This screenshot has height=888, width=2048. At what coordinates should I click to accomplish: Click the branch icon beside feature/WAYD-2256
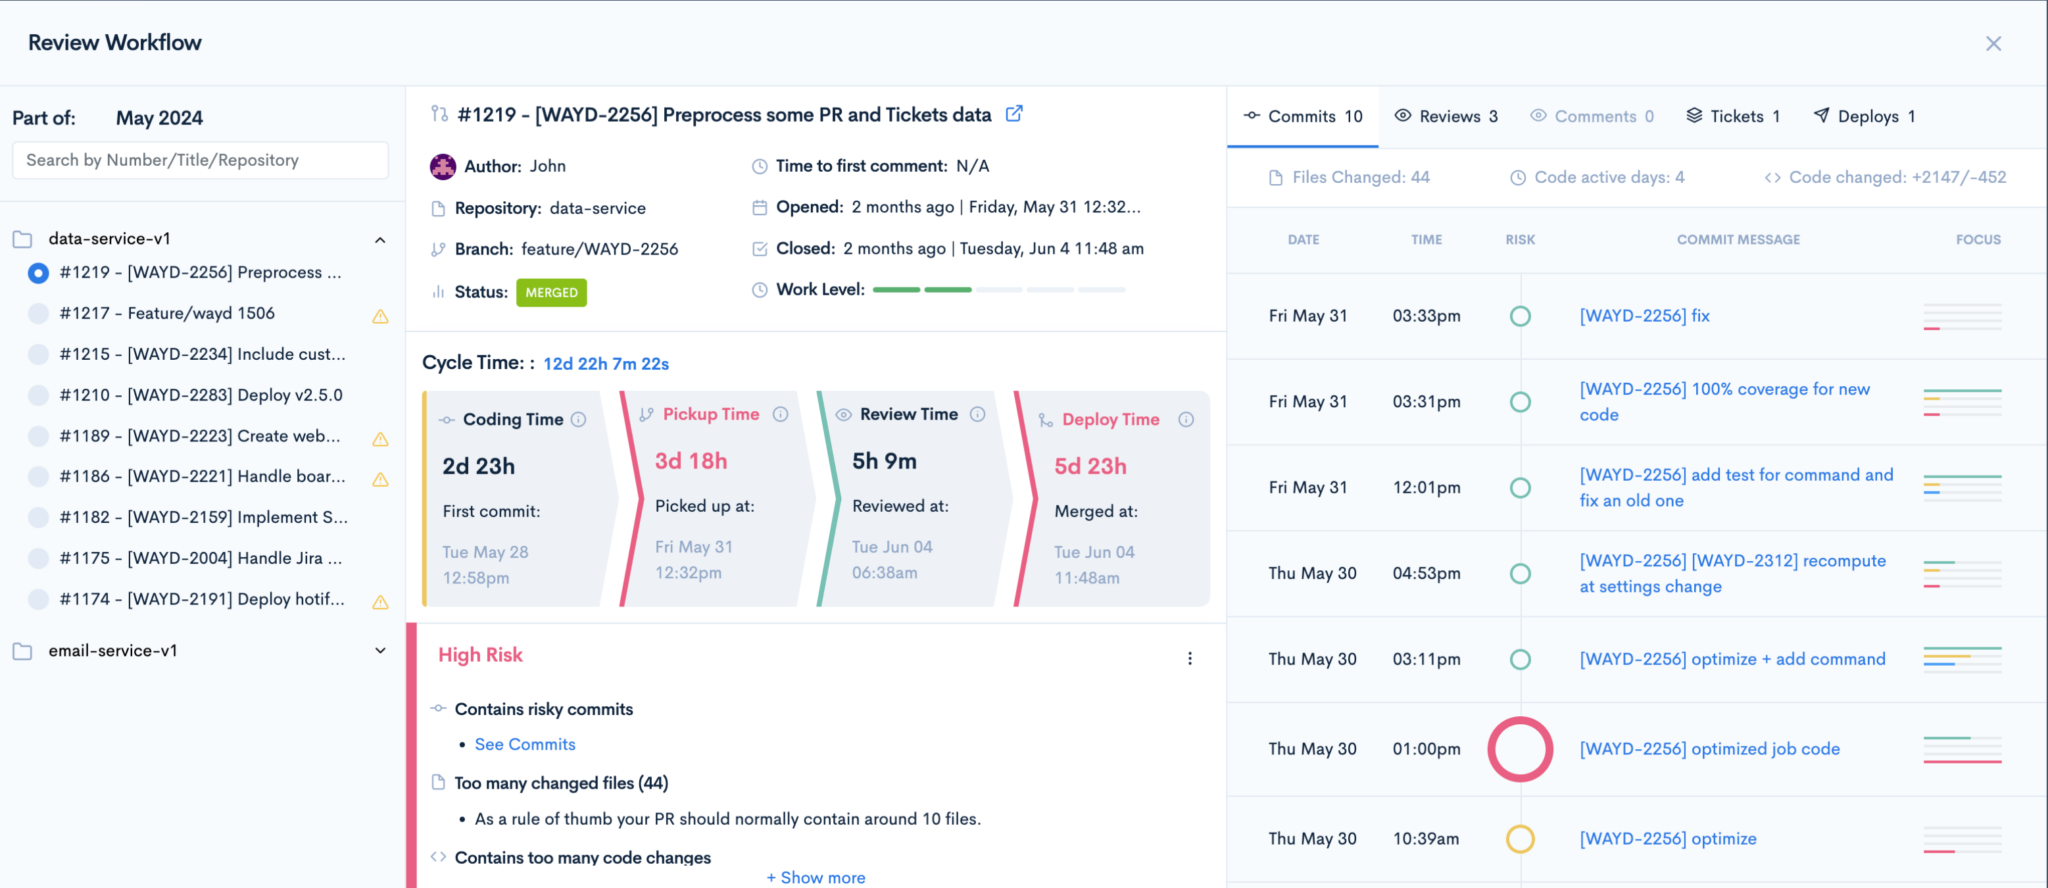(440, 248)
